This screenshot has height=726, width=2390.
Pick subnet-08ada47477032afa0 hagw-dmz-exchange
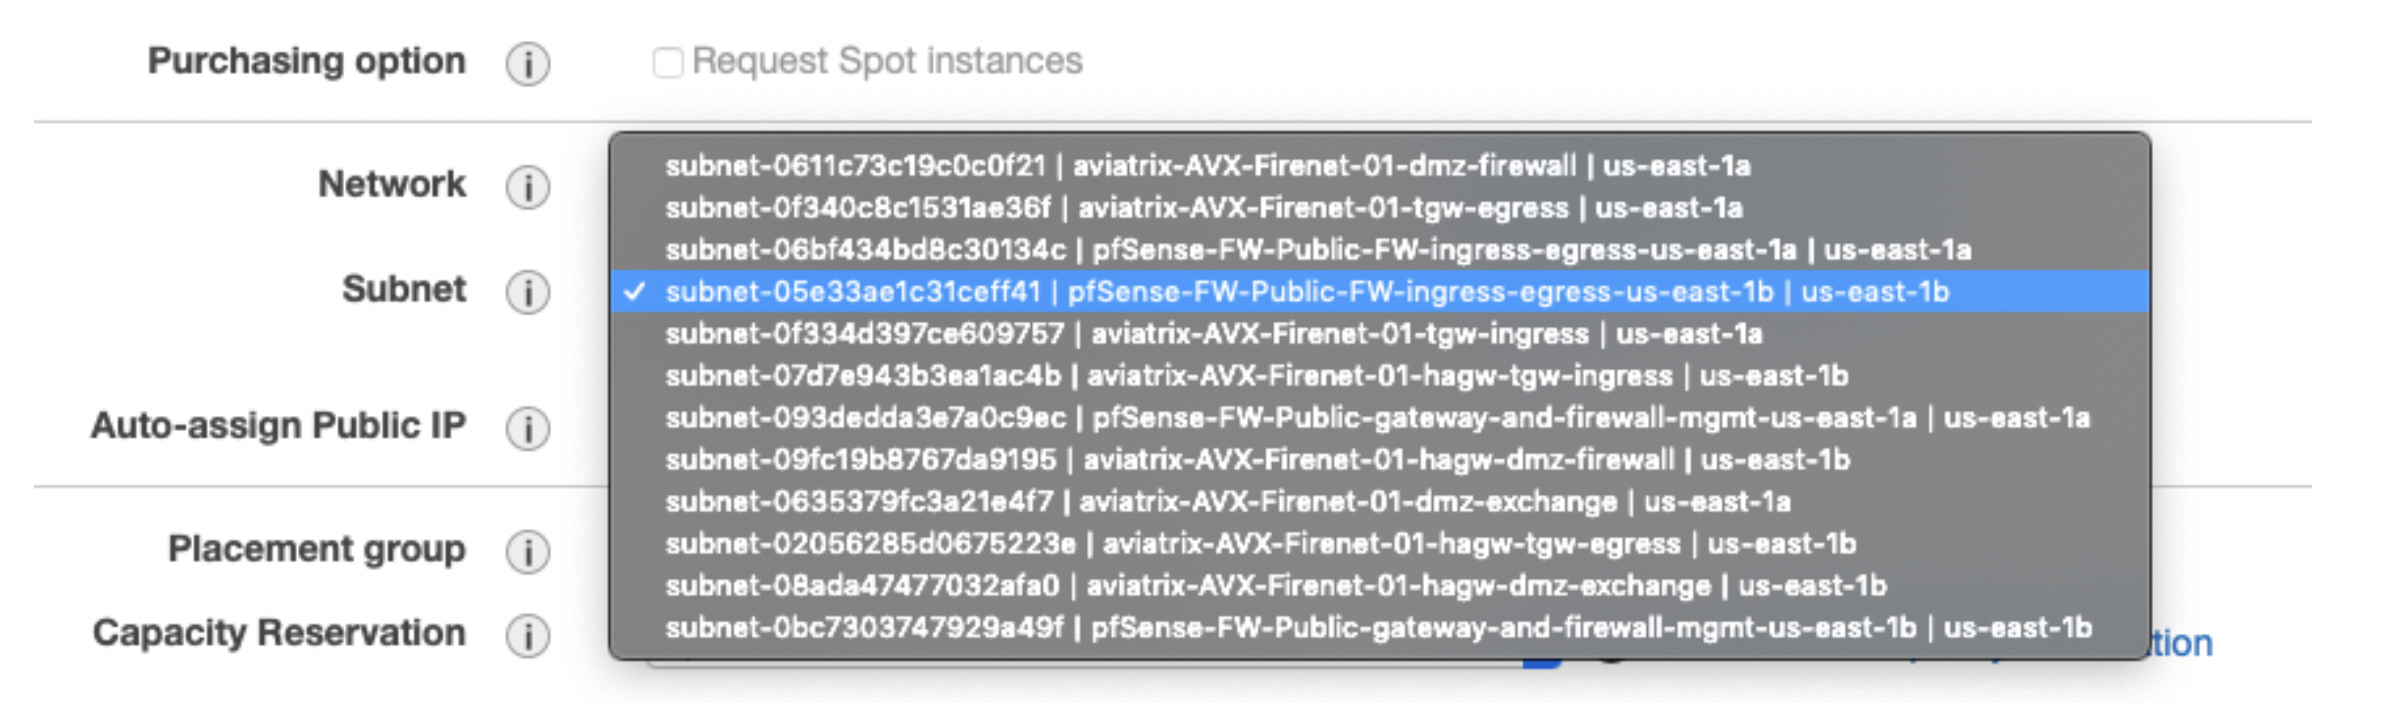1275,586
